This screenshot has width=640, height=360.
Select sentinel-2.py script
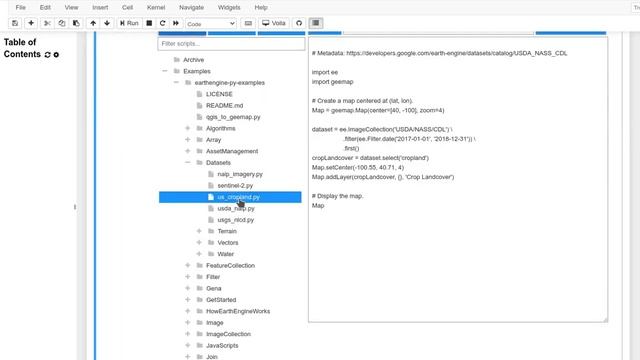(x=235, y=185)
